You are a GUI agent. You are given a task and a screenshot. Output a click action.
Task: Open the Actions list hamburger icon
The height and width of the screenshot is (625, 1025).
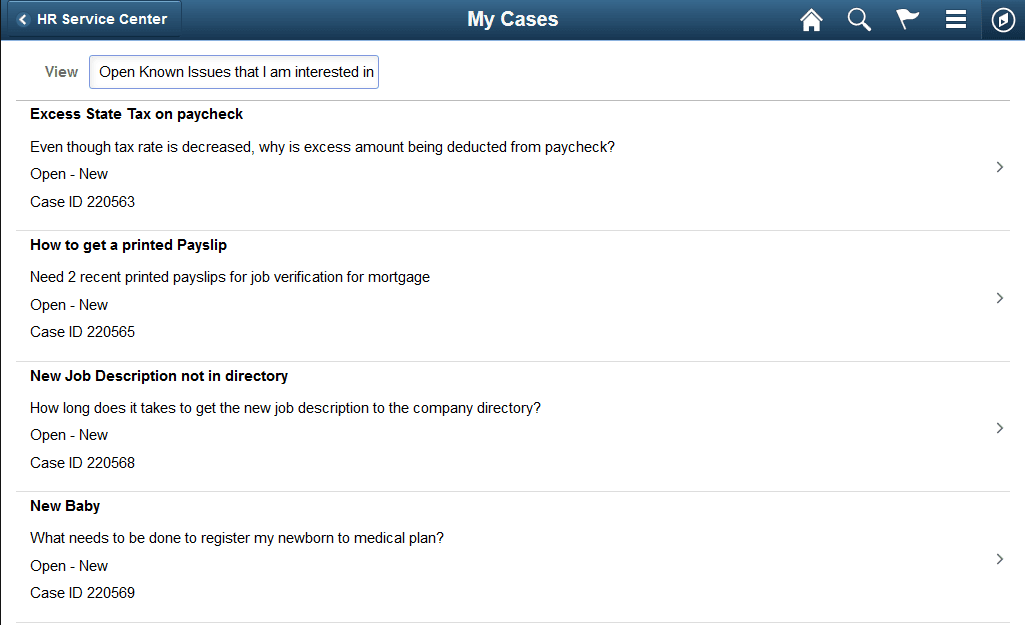955,19
